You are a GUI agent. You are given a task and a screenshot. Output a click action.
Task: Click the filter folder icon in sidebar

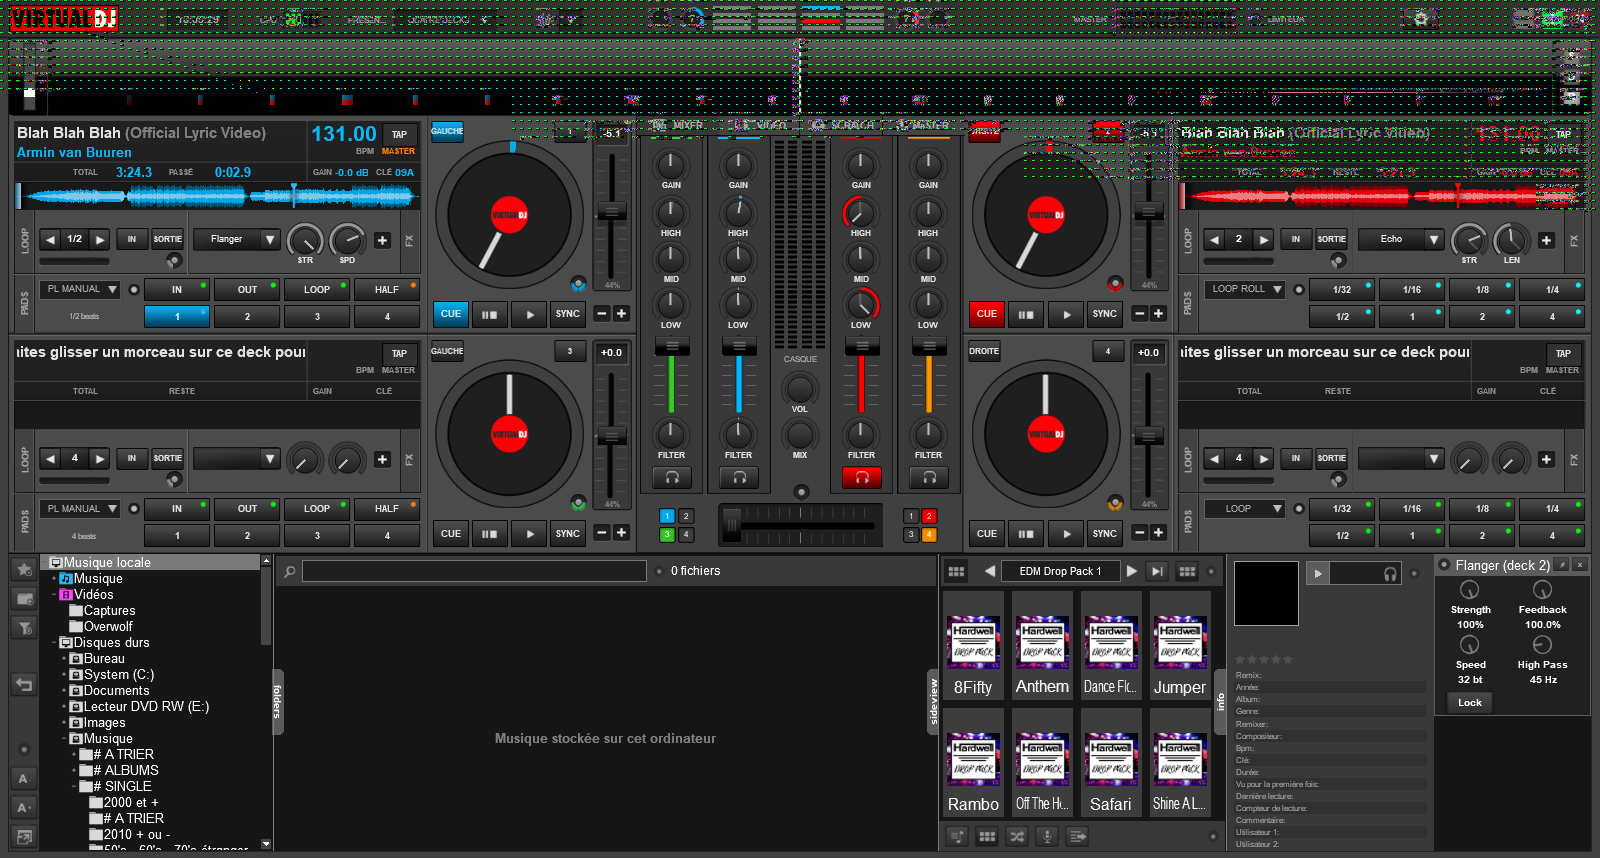pos(24,628)
